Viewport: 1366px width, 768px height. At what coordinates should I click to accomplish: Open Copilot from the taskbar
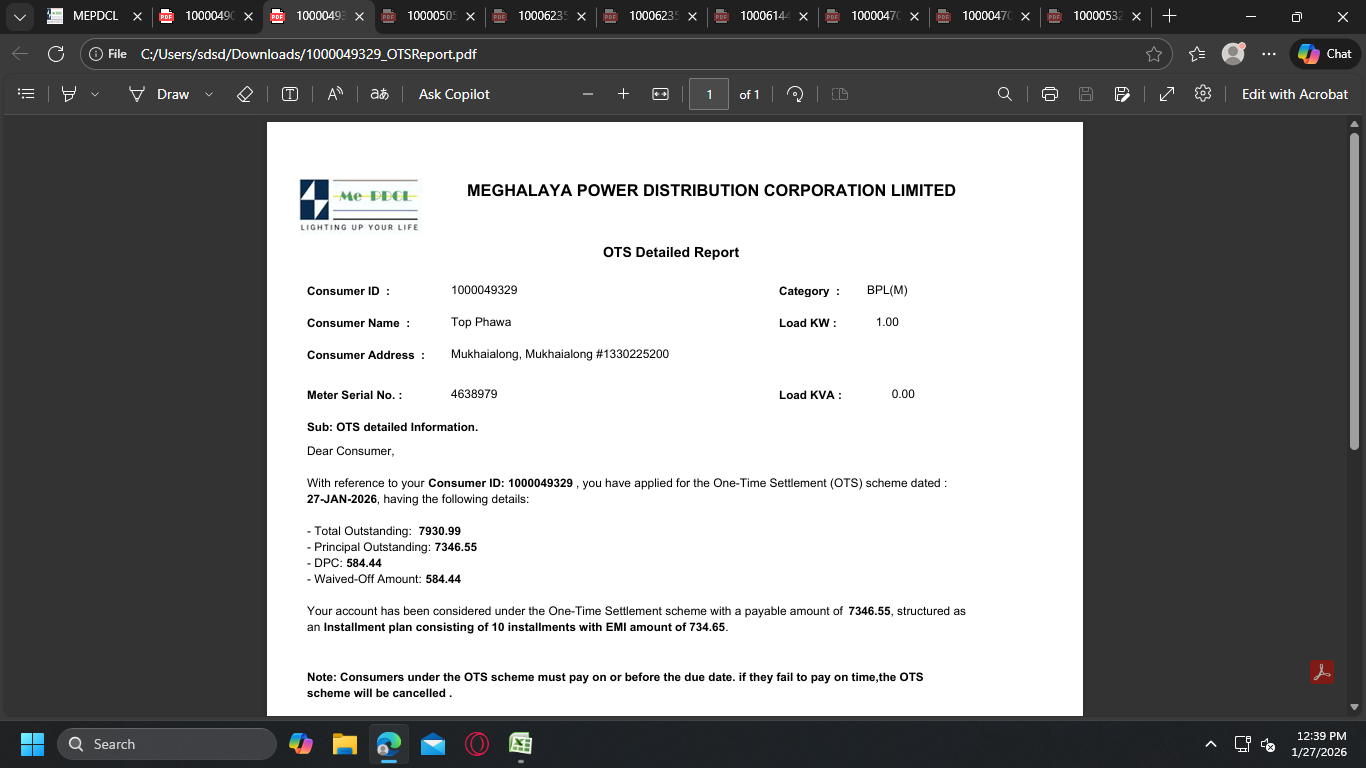[x=300, y=744]
